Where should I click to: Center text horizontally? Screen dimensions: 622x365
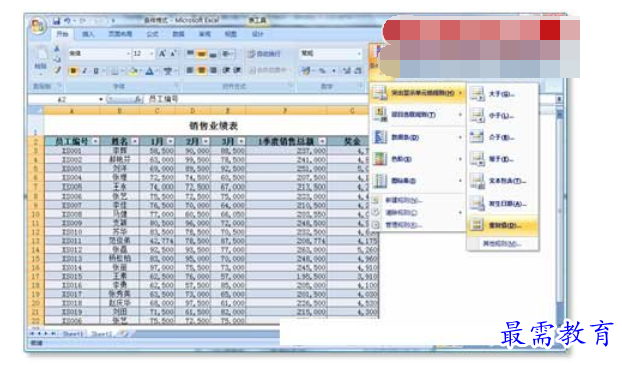pyautogui.click(x=202, y=71)
